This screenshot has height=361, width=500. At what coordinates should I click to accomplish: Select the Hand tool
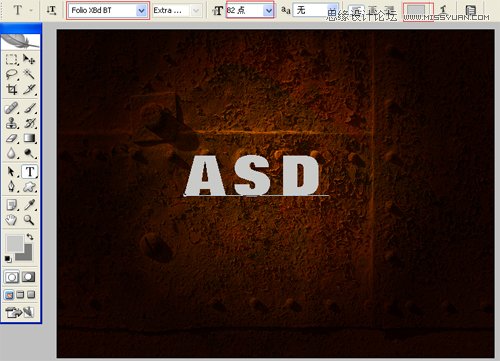point(12,220)
